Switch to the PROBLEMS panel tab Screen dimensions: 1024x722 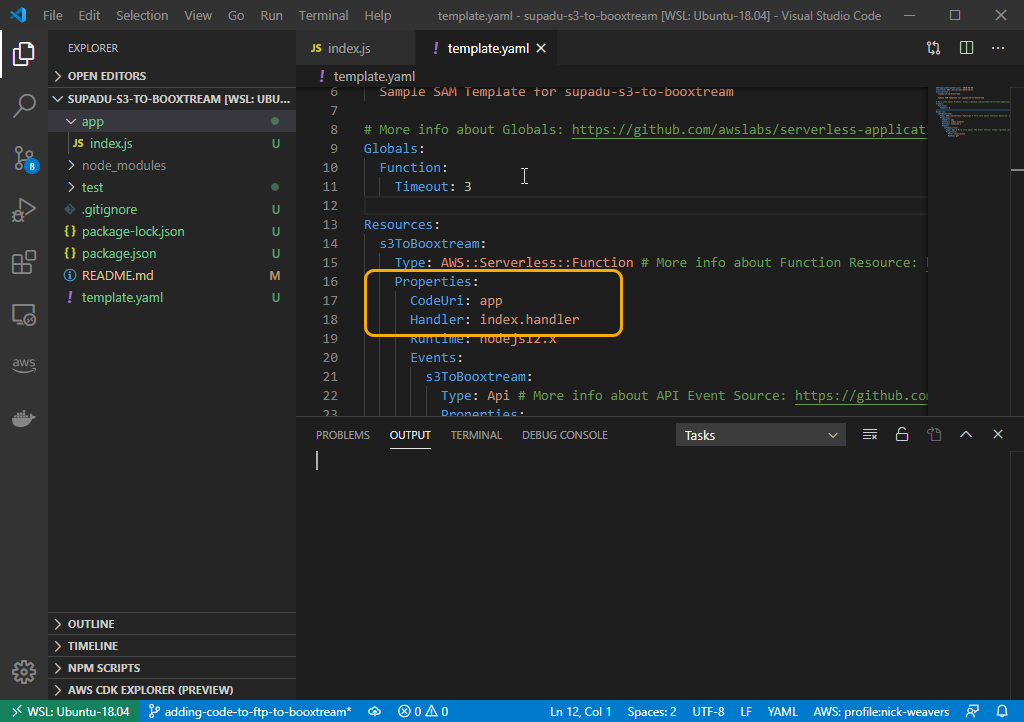[343, 435]
